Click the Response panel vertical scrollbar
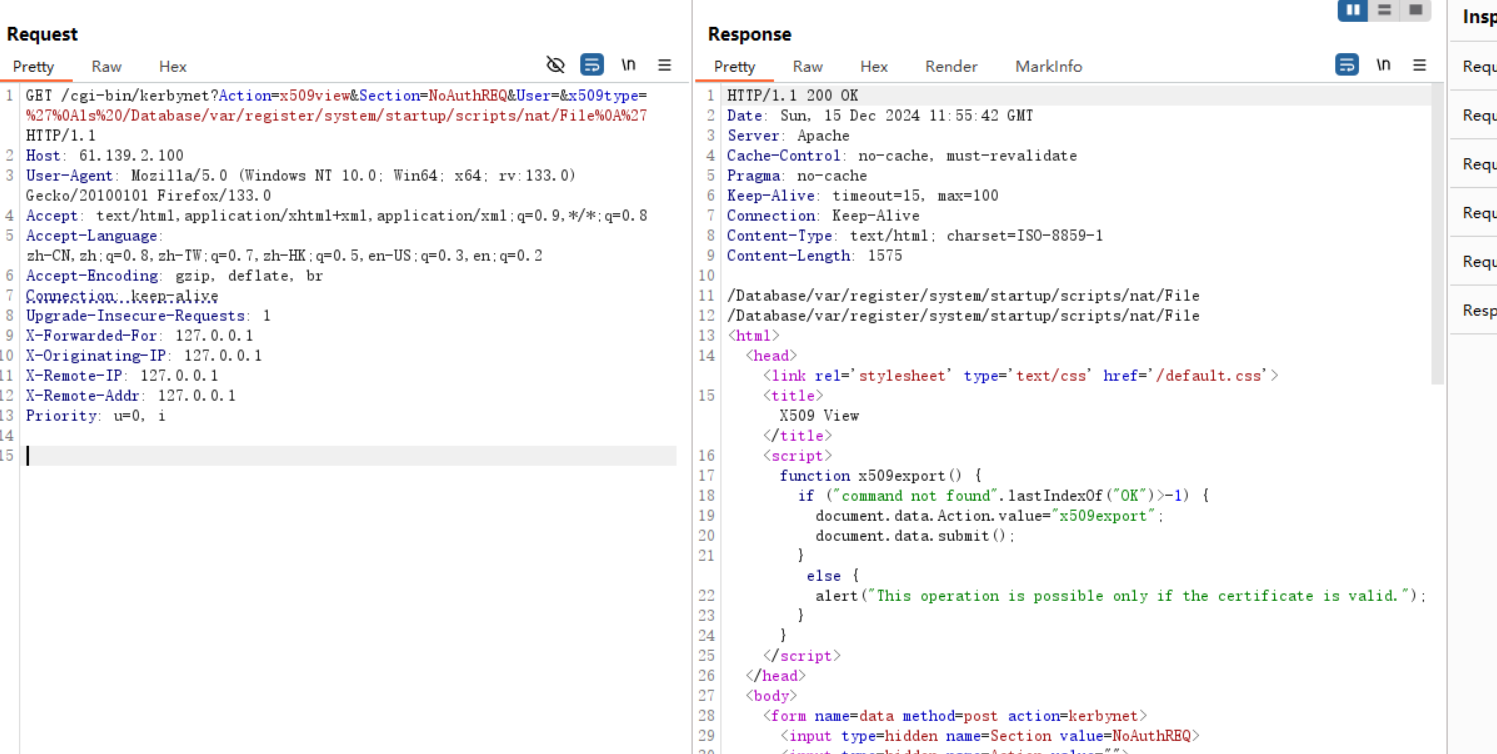Screen dimensions: 1497x754 pyautogui.click(x=1438, y=234)
